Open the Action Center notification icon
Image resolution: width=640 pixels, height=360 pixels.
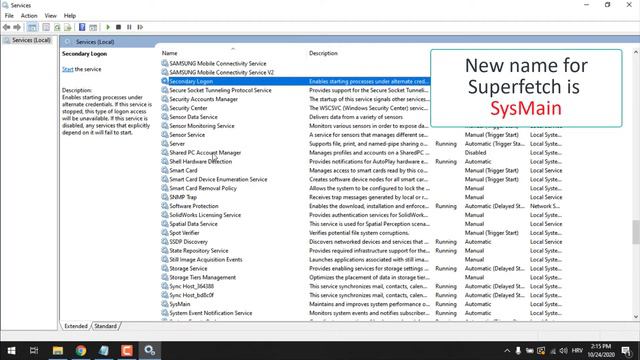[x=627, y=351]
